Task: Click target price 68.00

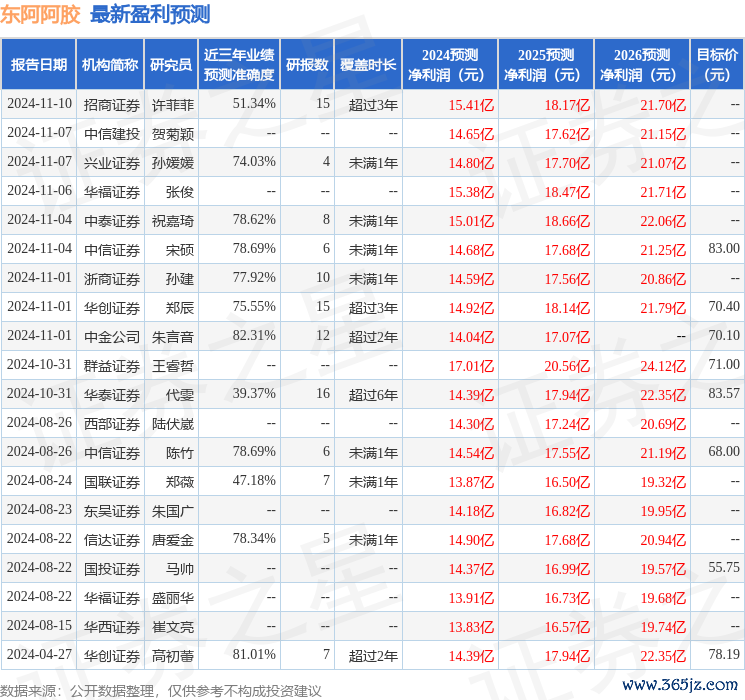Action: coord(724,451)
